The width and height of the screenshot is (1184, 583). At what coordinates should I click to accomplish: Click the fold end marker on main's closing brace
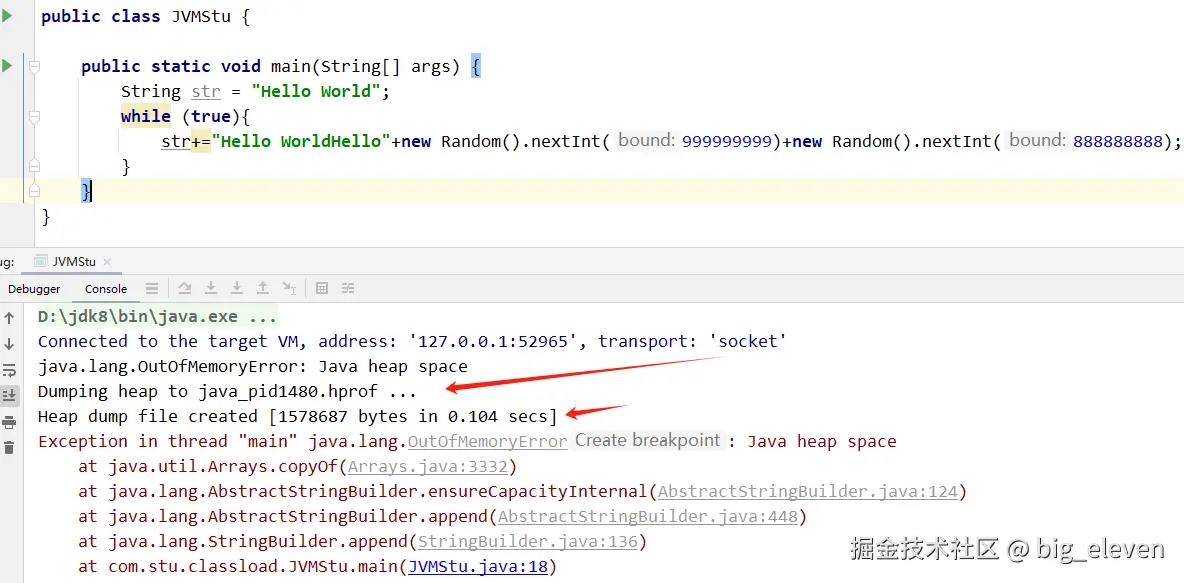coord(34,192)
